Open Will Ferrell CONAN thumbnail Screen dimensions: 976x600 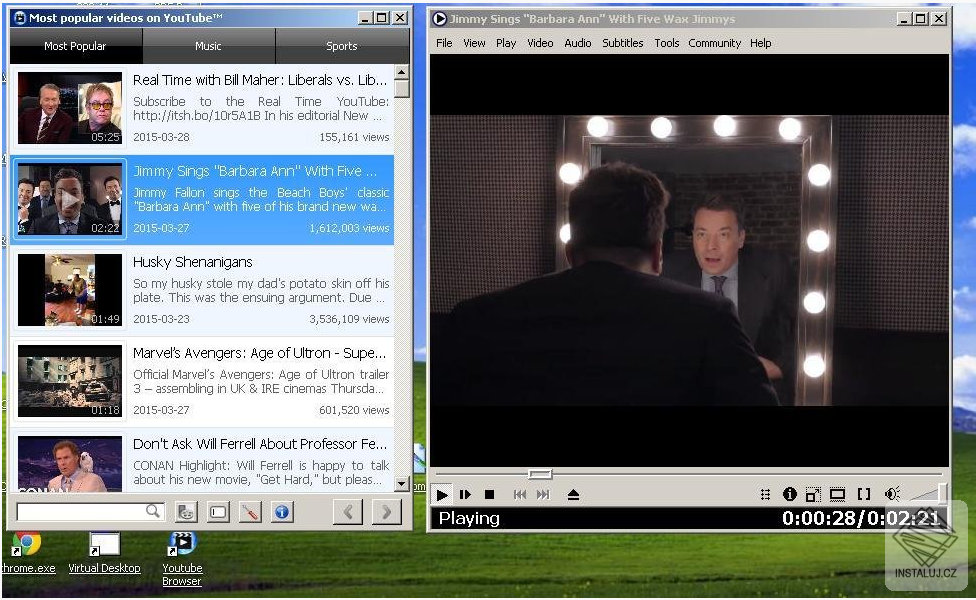(x=70, y=464)
